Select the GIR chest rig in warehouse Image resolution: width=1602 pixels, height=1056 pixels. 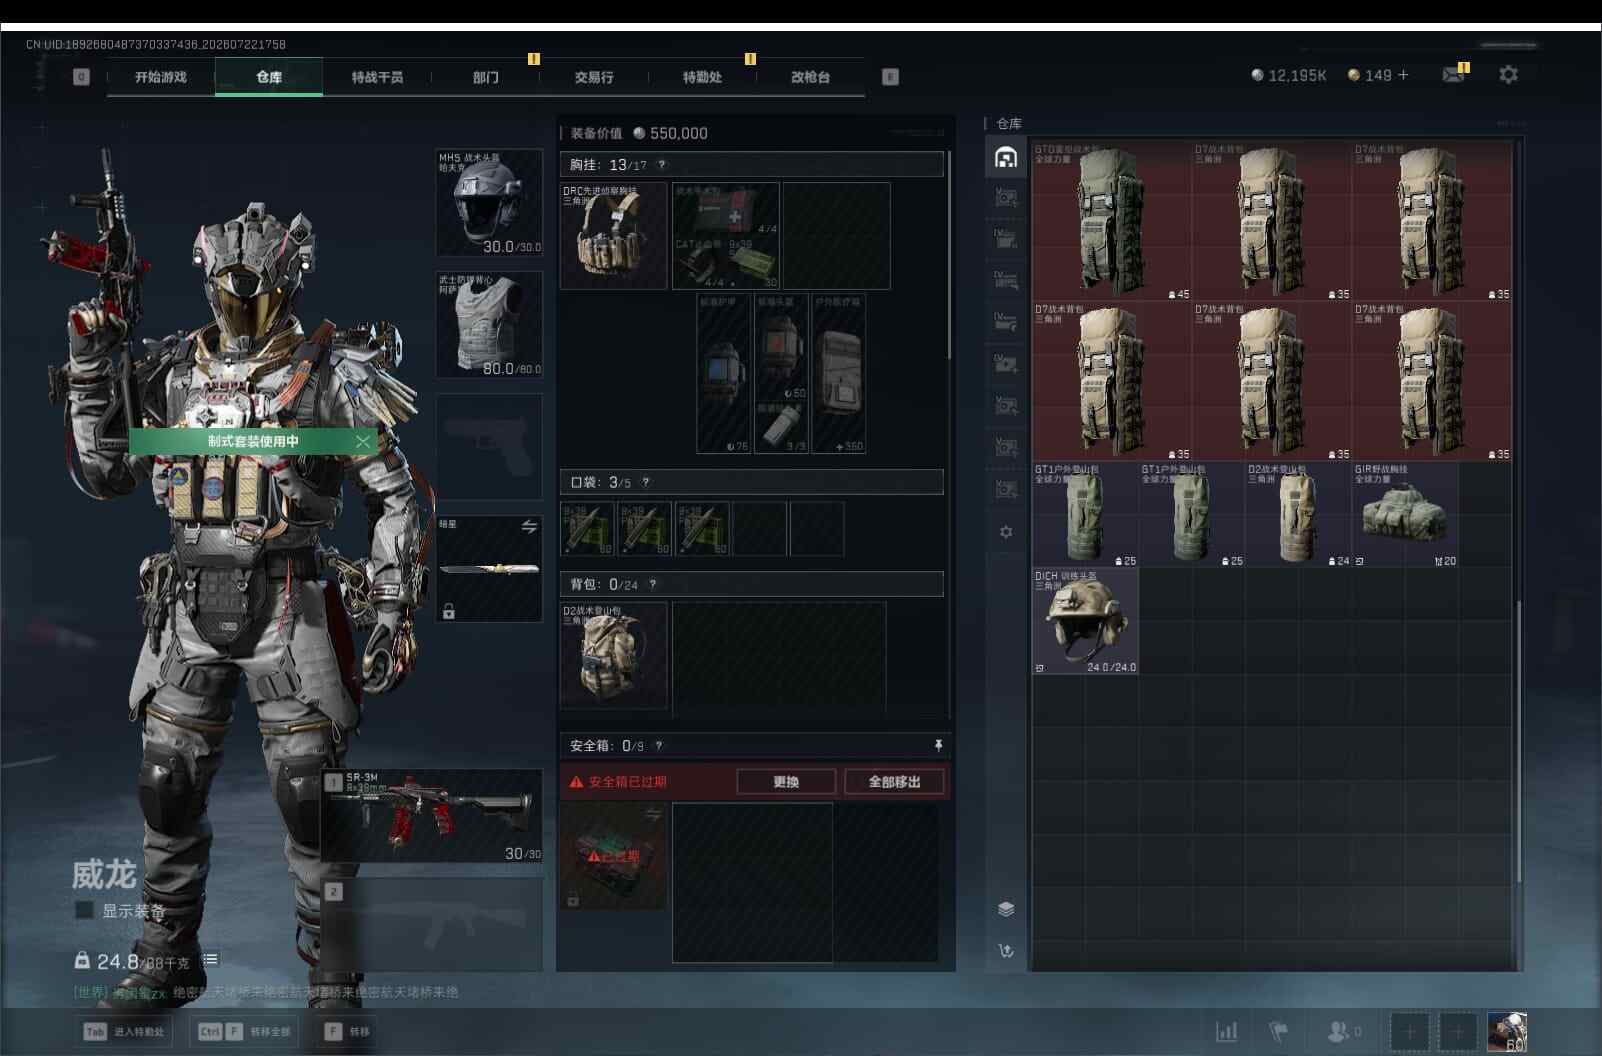click(1405, 515)
